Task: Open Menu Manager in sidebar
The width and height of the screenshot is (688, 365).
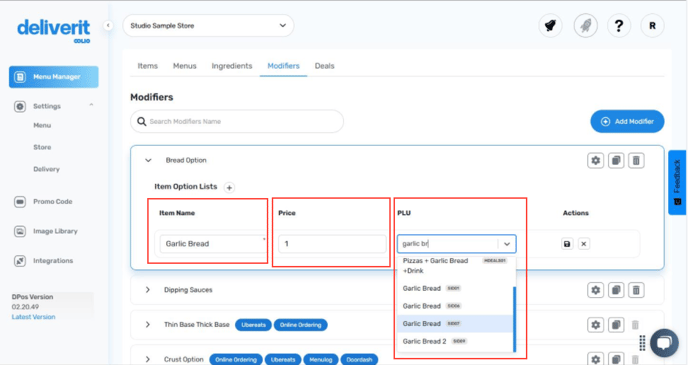Action: (x=54, y=77)
